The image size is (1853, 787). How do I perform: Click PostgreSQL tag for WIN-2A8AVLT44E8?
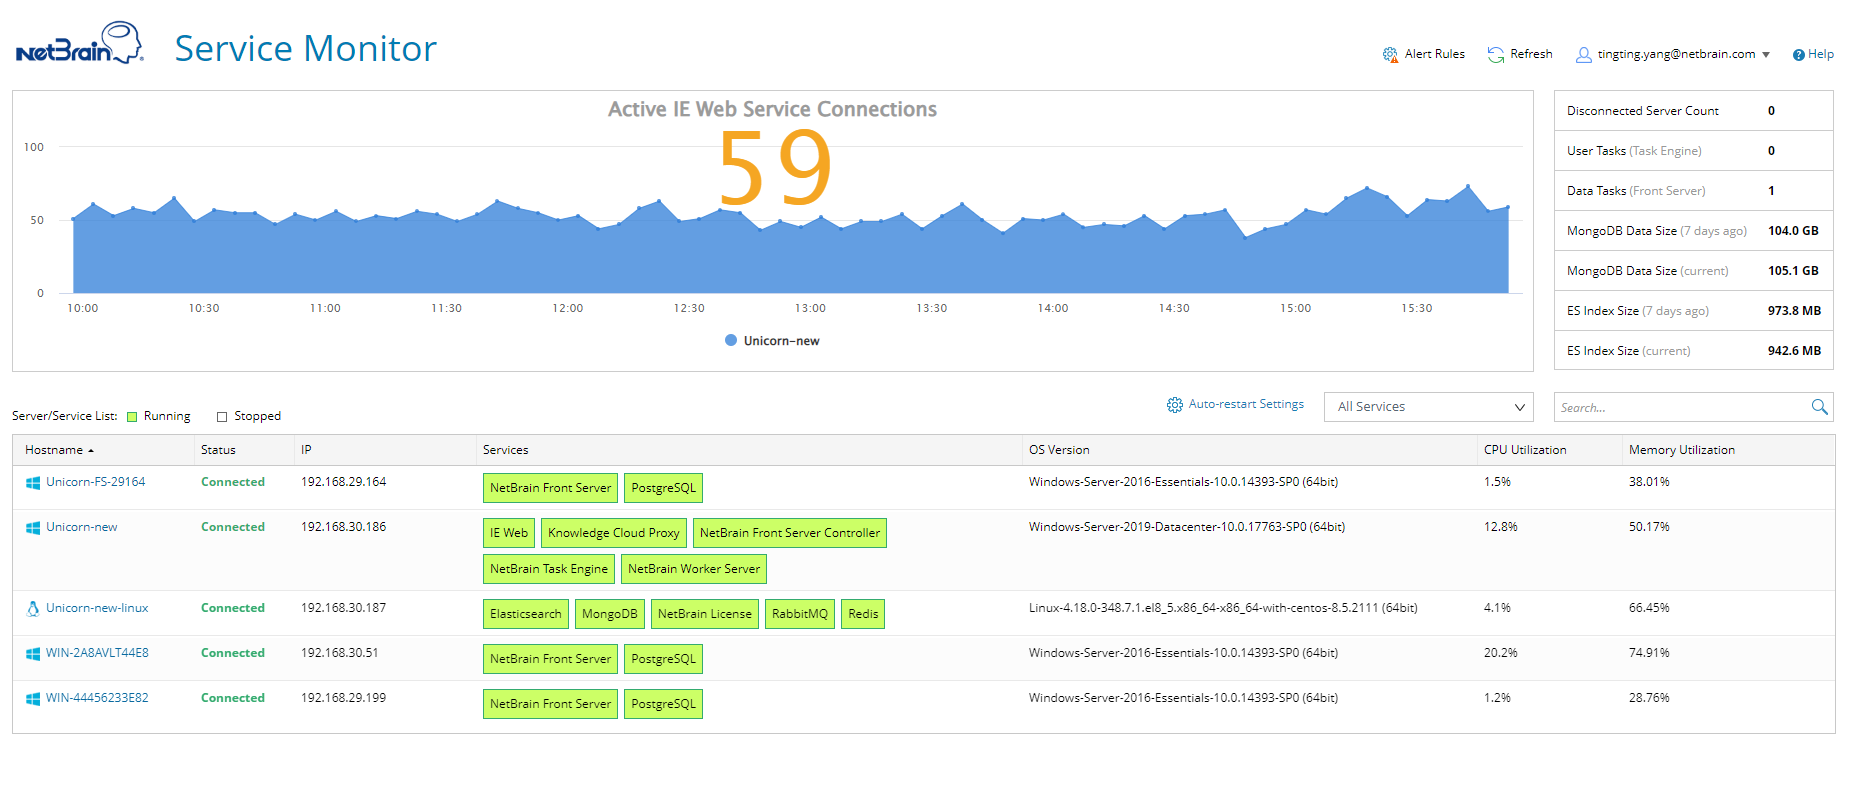(x=664, y=659)
